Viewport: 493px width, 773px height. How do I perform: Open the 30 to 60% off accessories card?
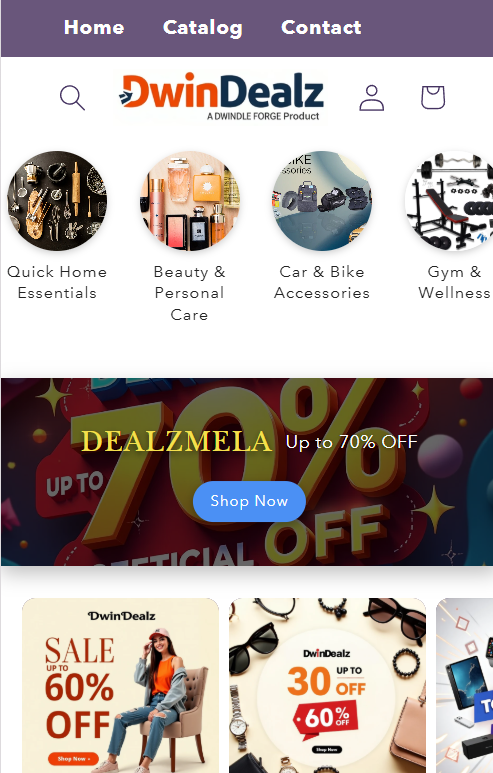click(x=327, y=685)
